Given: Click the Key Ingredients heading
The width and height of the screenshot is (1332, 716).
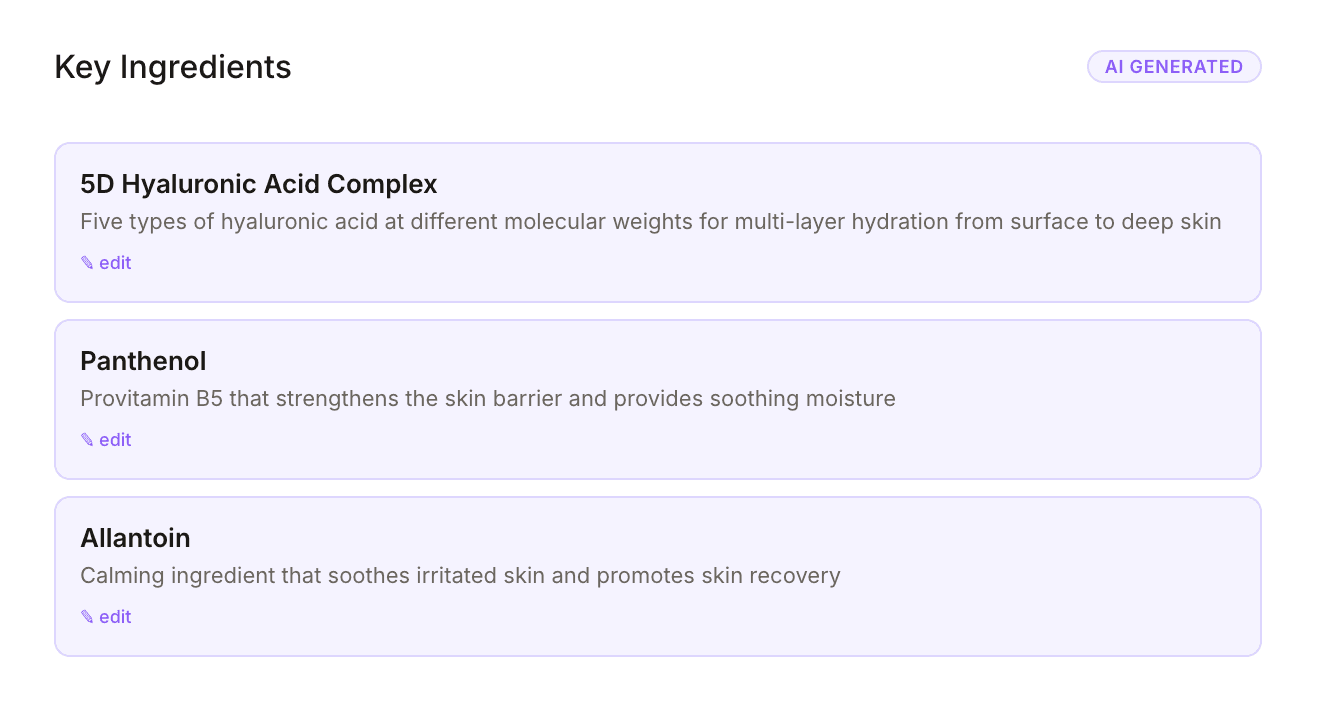Looking at the screenshot, I should coord(173,67).
